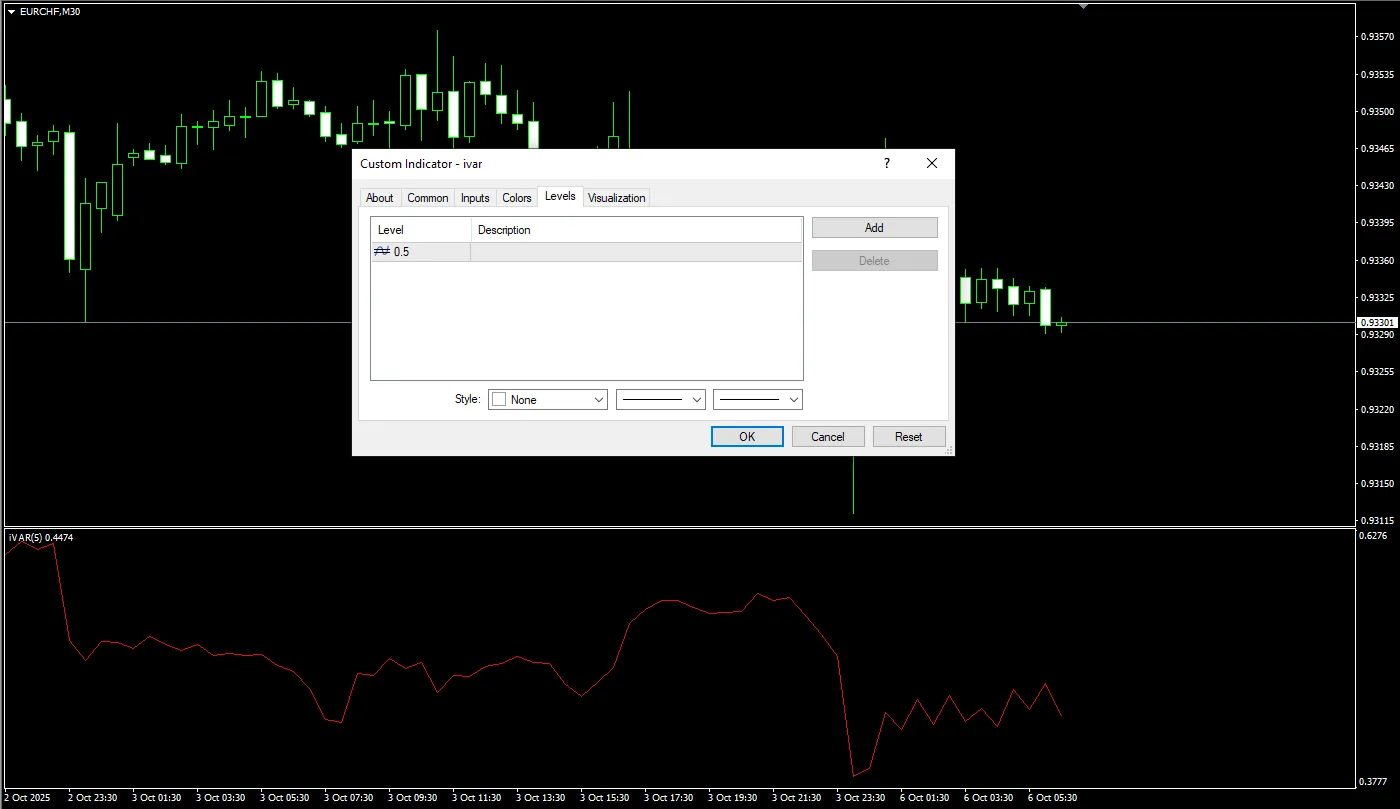Click the 0.93115 price scale label

click(x=1377, y=521)
